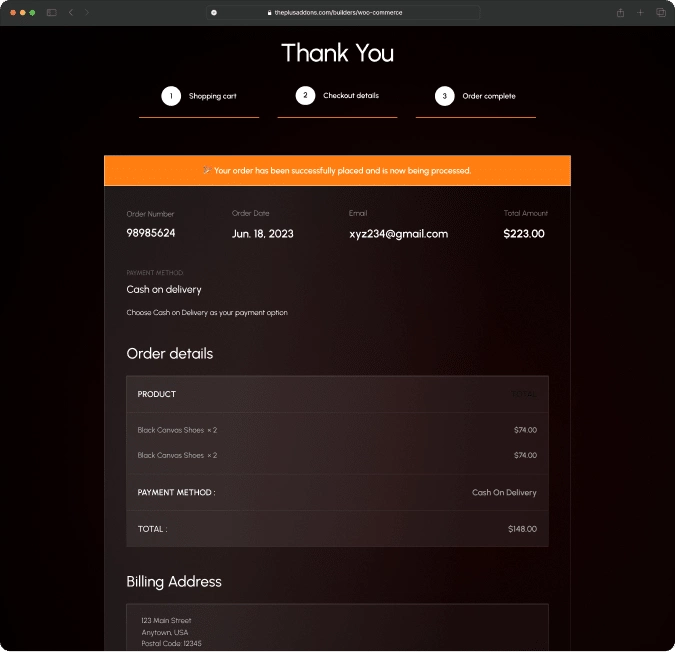Open a new tab with the plus icon
The image size is (675, 652).
point(640,12)
